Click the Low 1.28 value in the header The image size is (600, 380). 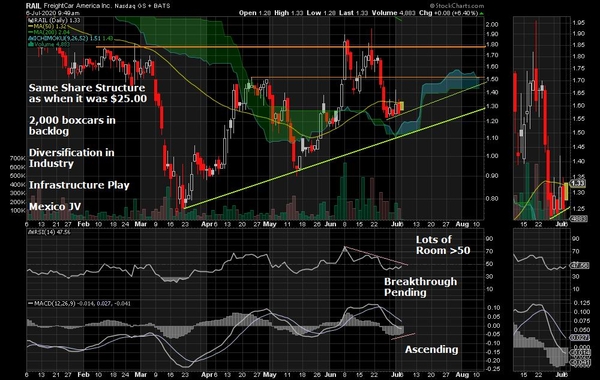[x=321, y=13]
